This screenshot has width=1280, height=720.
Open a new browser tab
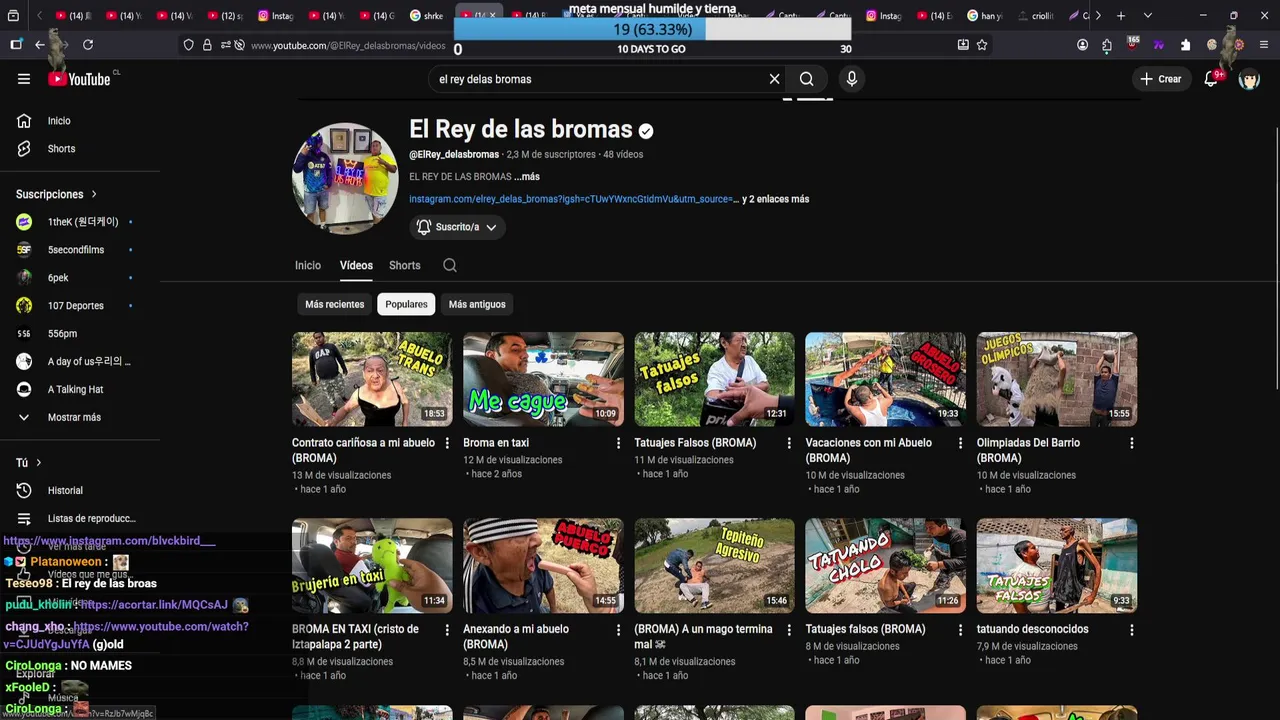[1121, 16]
